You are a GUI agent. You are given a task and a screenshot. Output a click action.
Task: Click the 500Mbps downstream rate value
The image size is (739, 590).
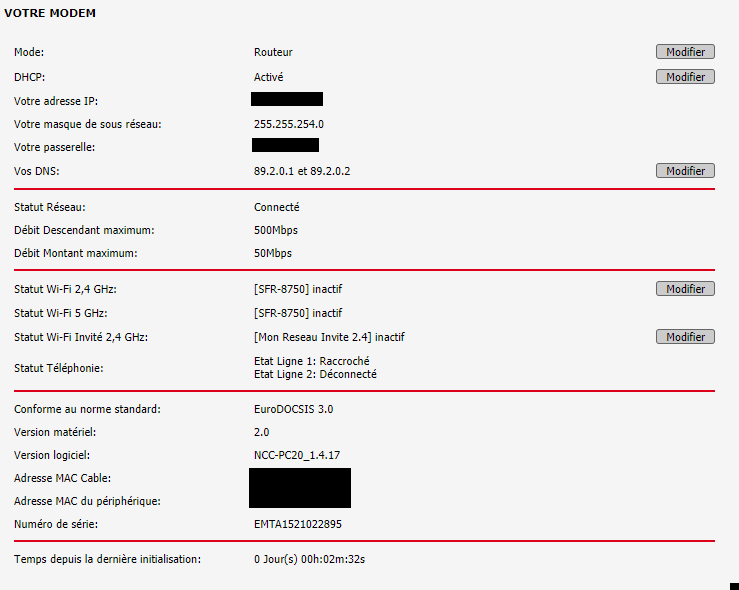276,230
